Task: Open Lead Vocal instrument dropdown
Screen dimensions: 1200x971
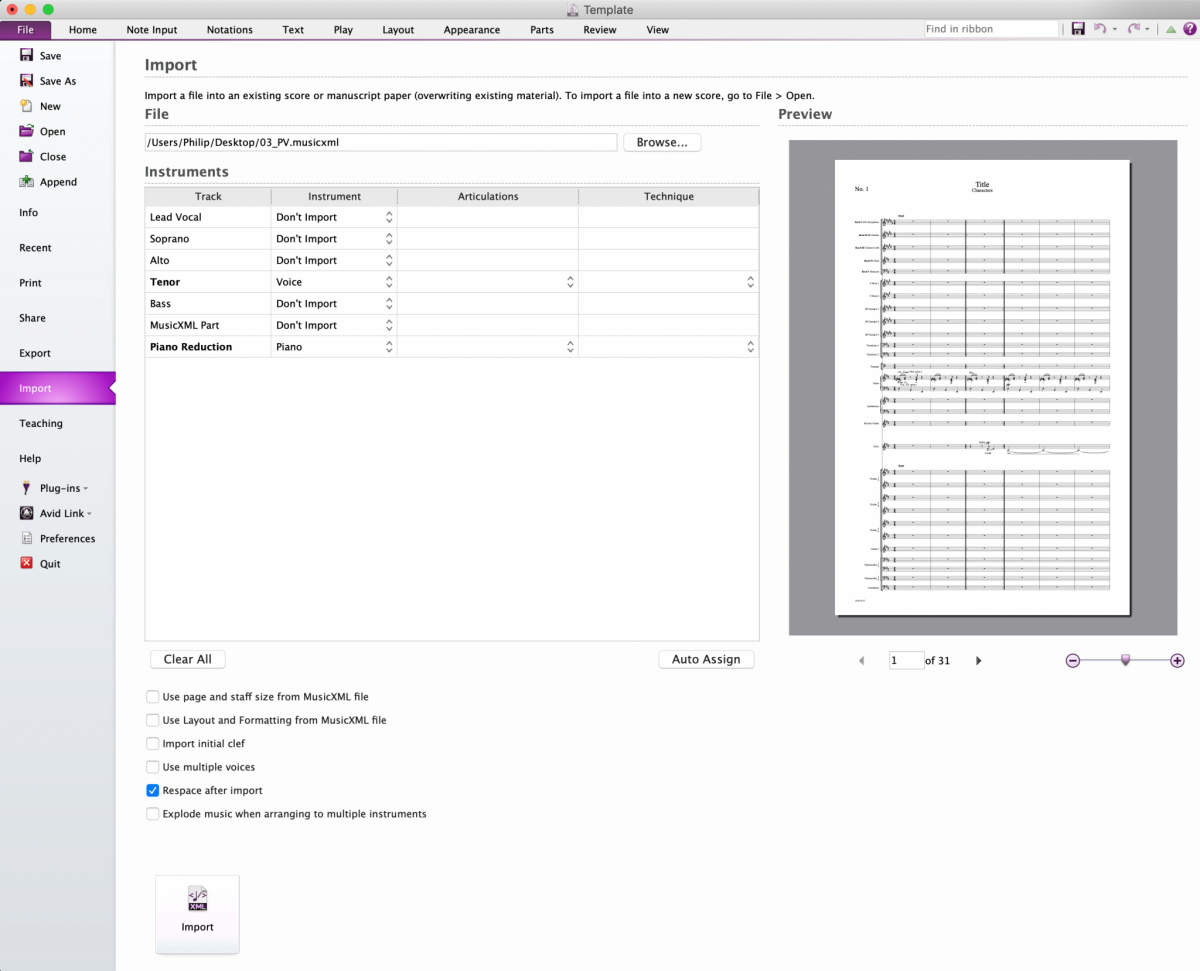Action: click(389, 217)
